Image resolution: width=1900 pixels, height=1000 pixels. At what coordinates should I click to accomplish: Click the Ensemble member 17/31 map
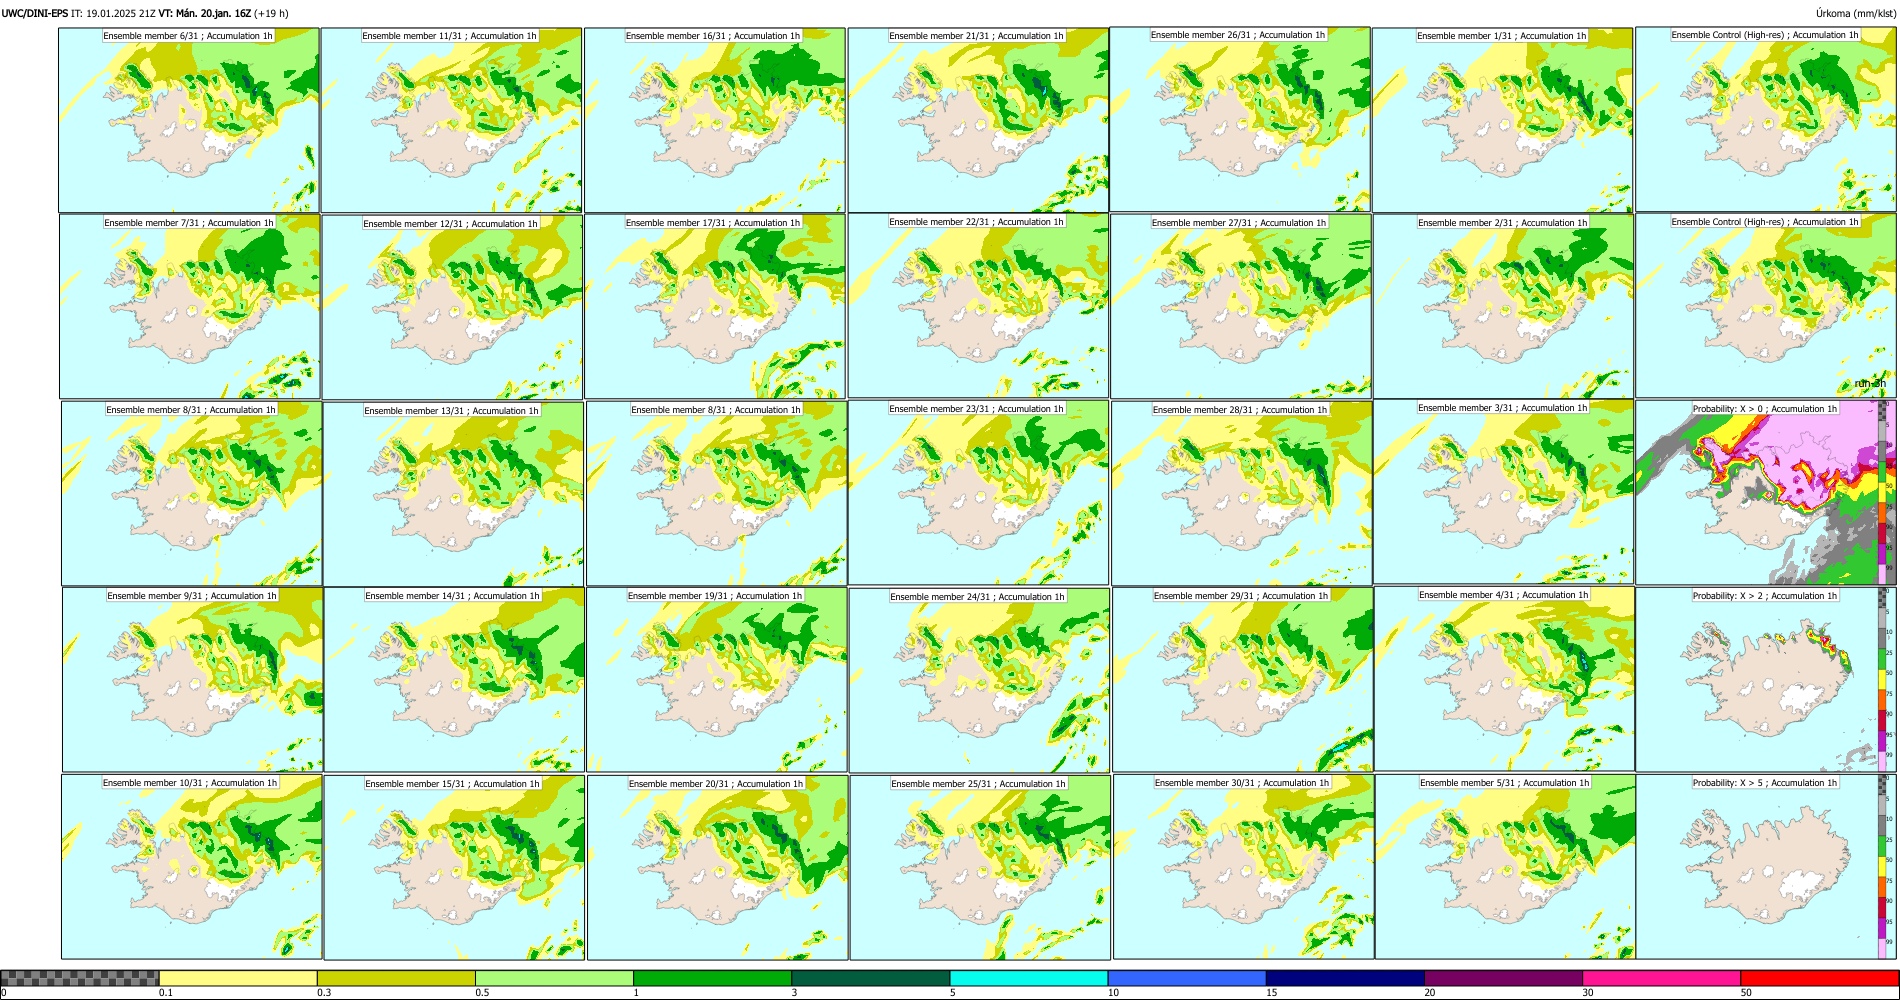[x=715, y=307]
